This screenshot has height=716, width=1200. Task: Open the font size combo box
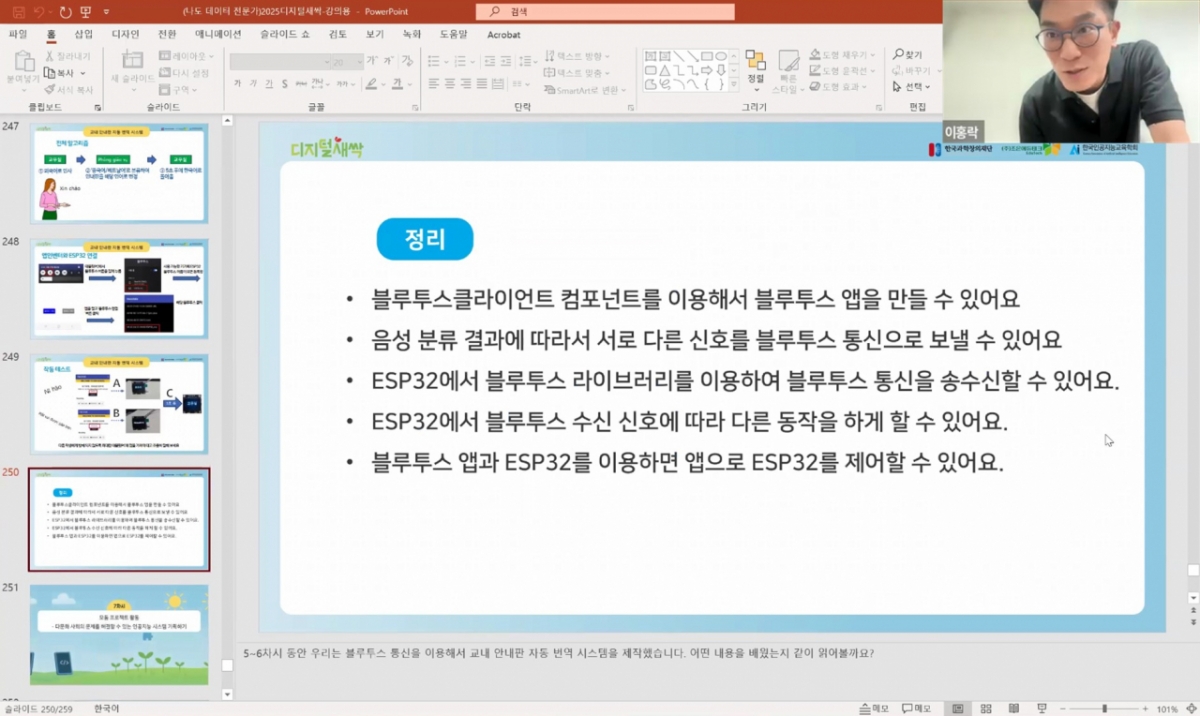[x=347, y=62]
